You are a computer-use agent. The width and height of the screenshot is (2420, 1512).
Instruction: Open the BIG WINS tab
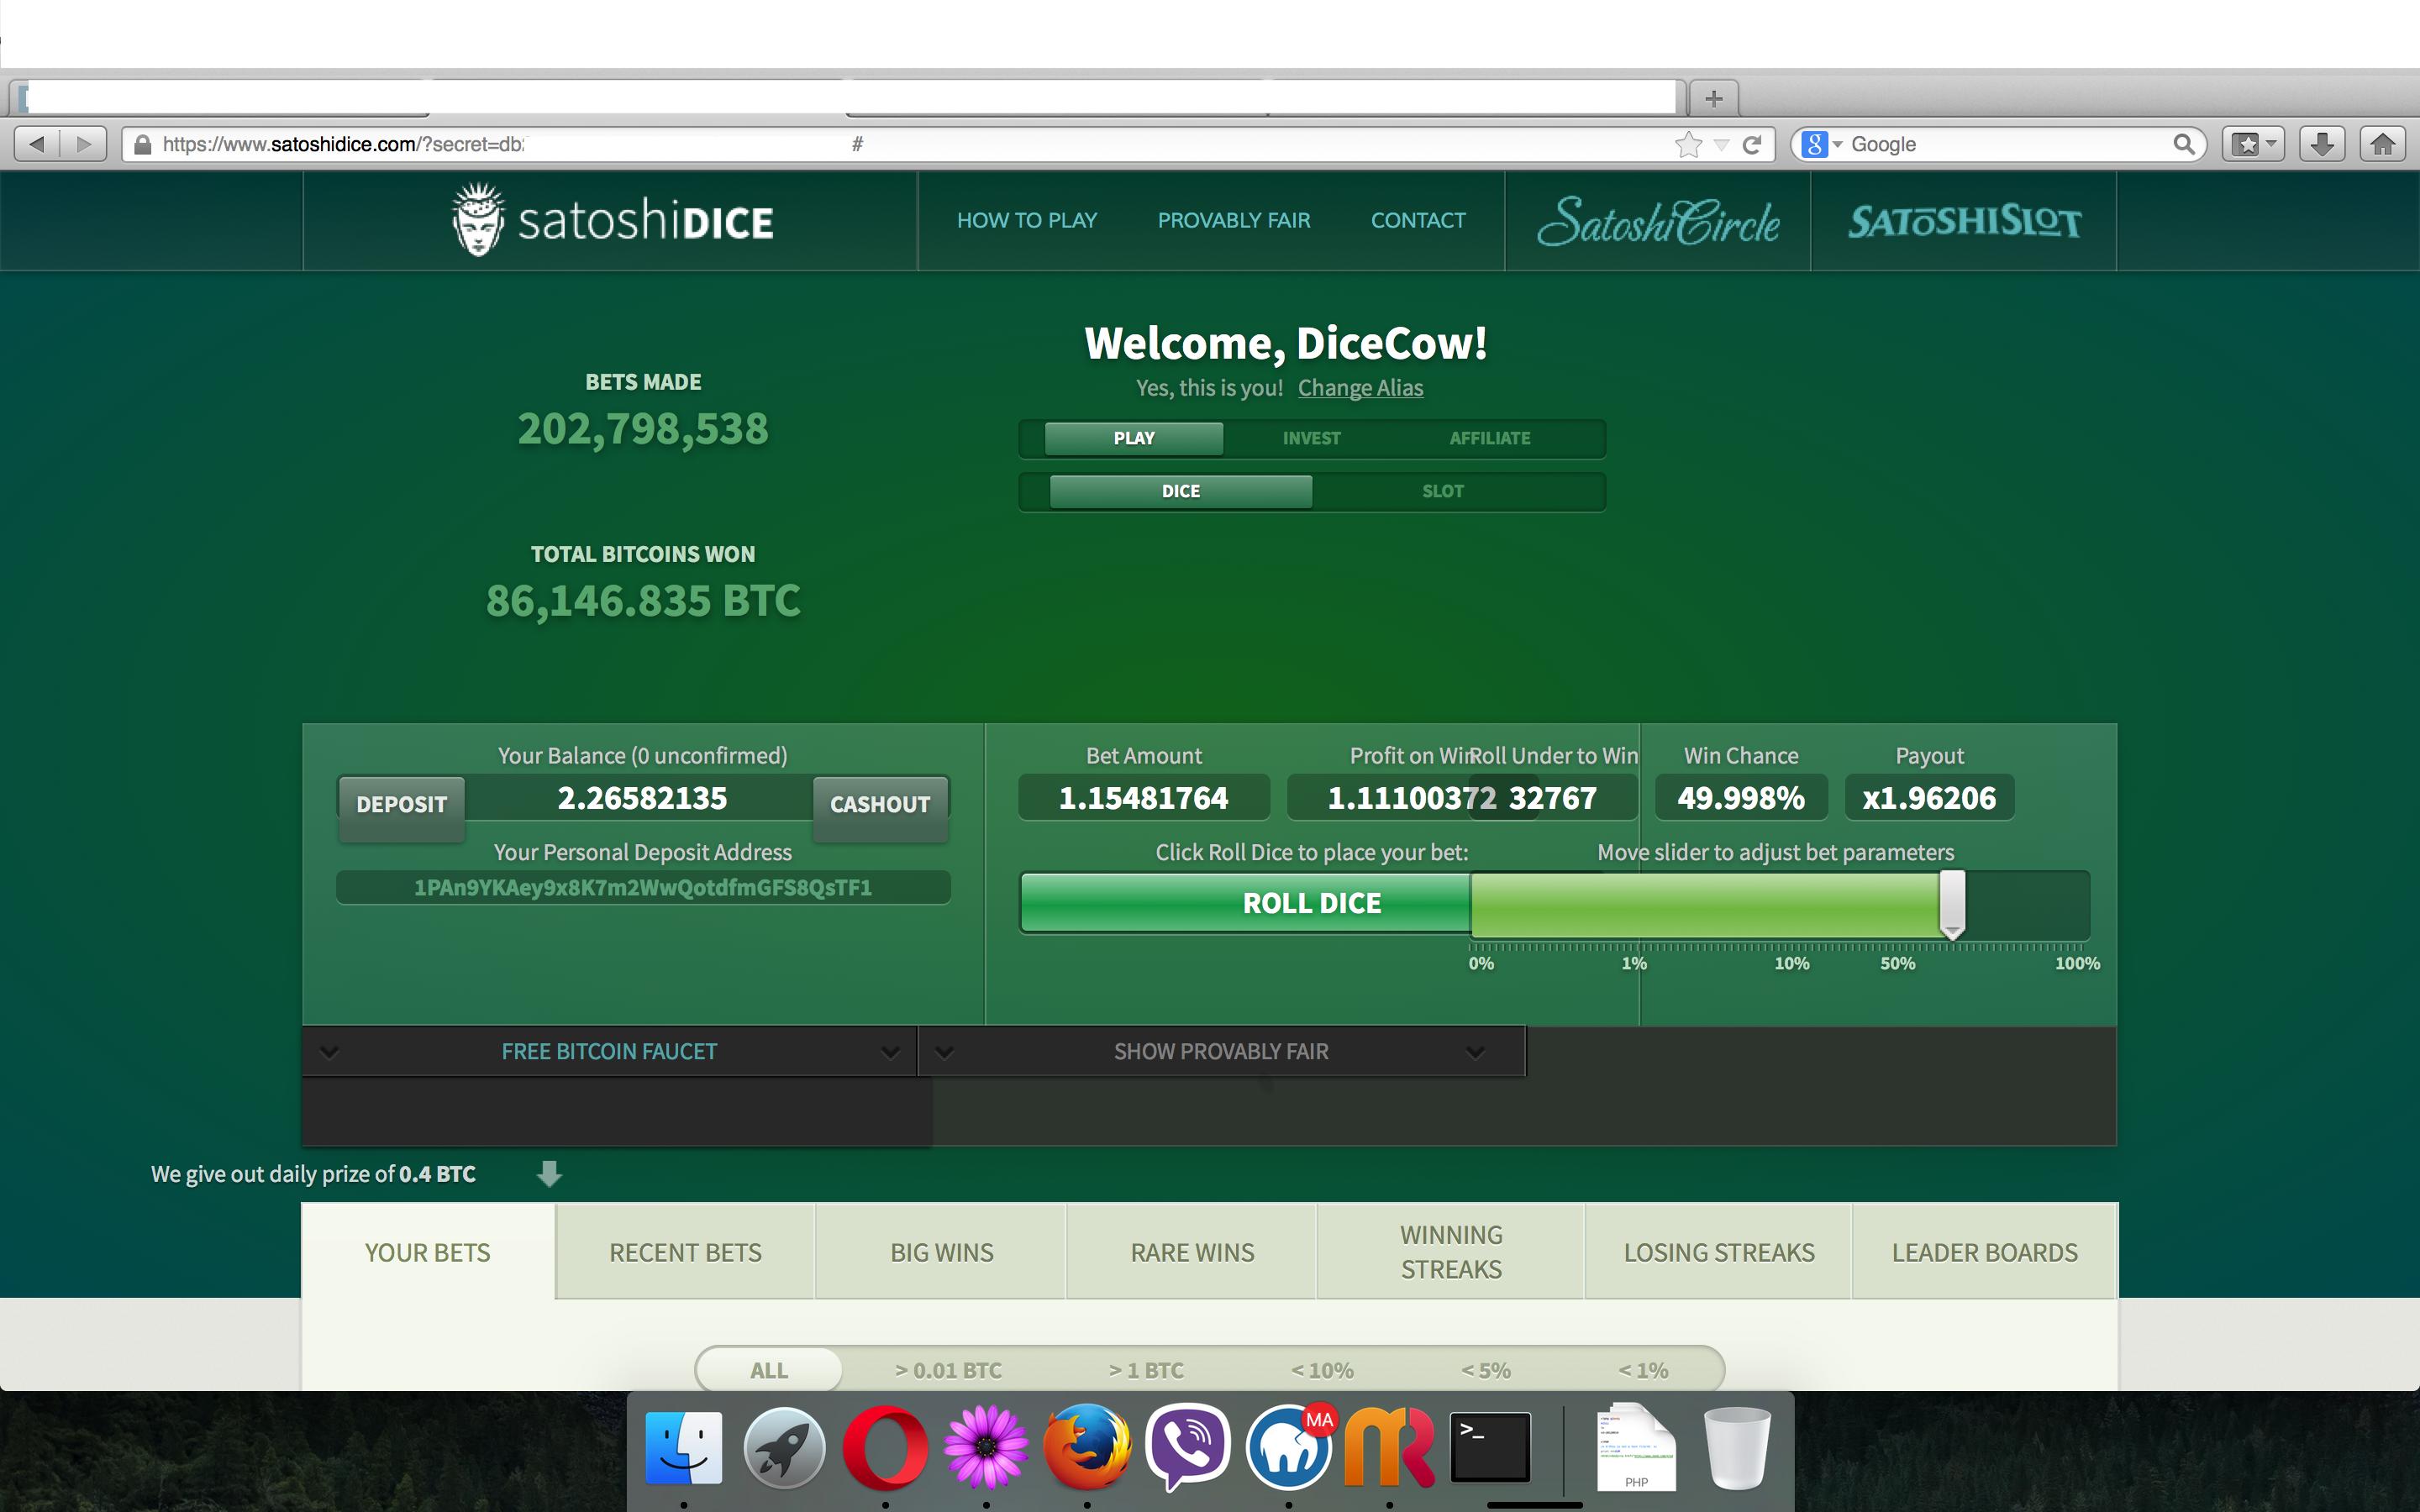941,1252
